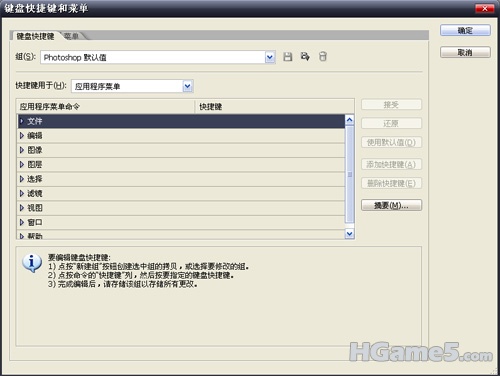Open the 摘要(M)... summary button
This screenshot has width=500, height=376.
pos(391,205)
